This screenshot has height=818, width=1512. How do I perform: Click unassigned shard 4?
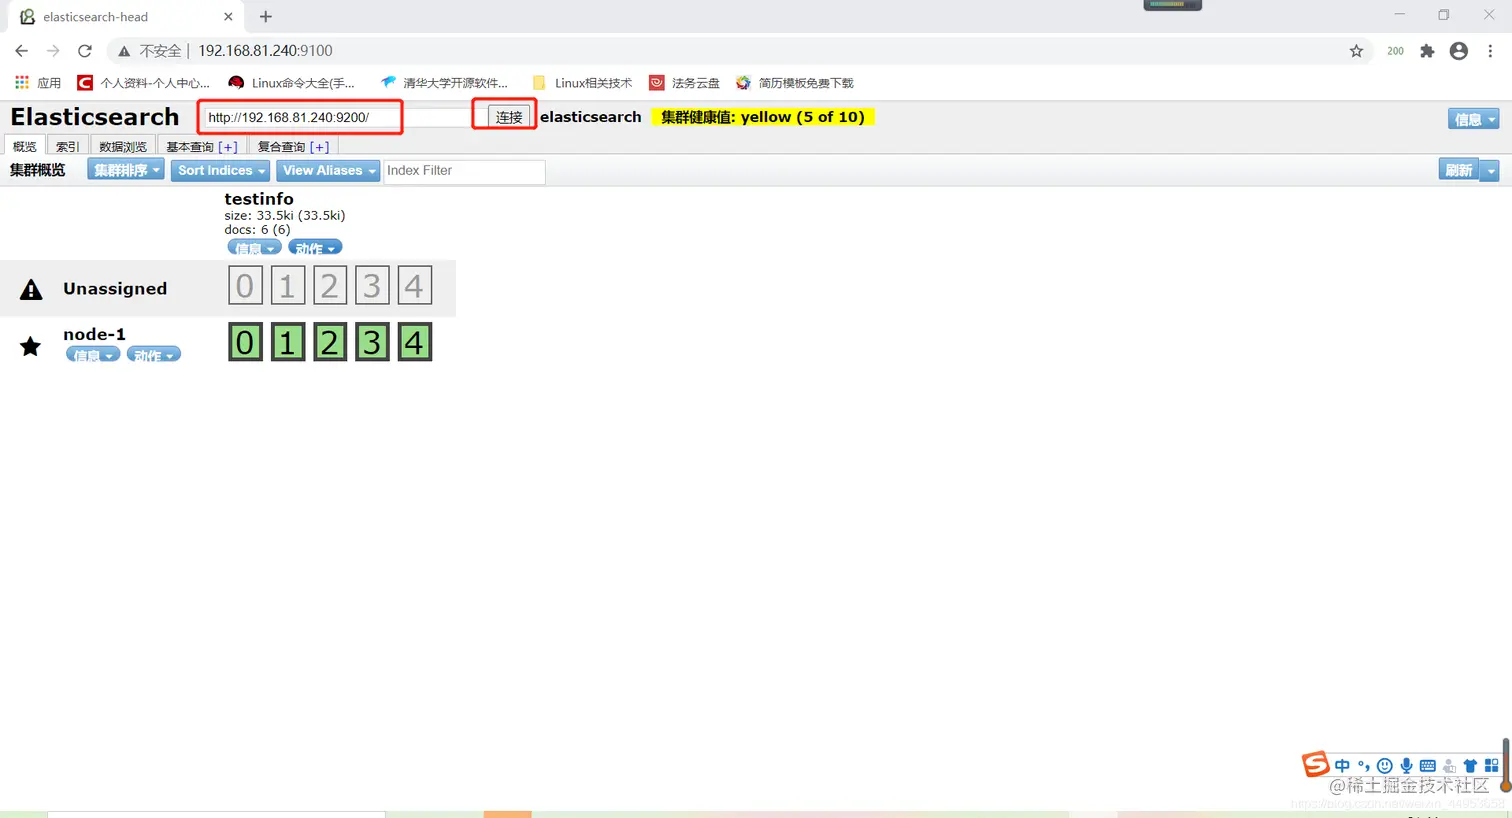coord(414,286)
